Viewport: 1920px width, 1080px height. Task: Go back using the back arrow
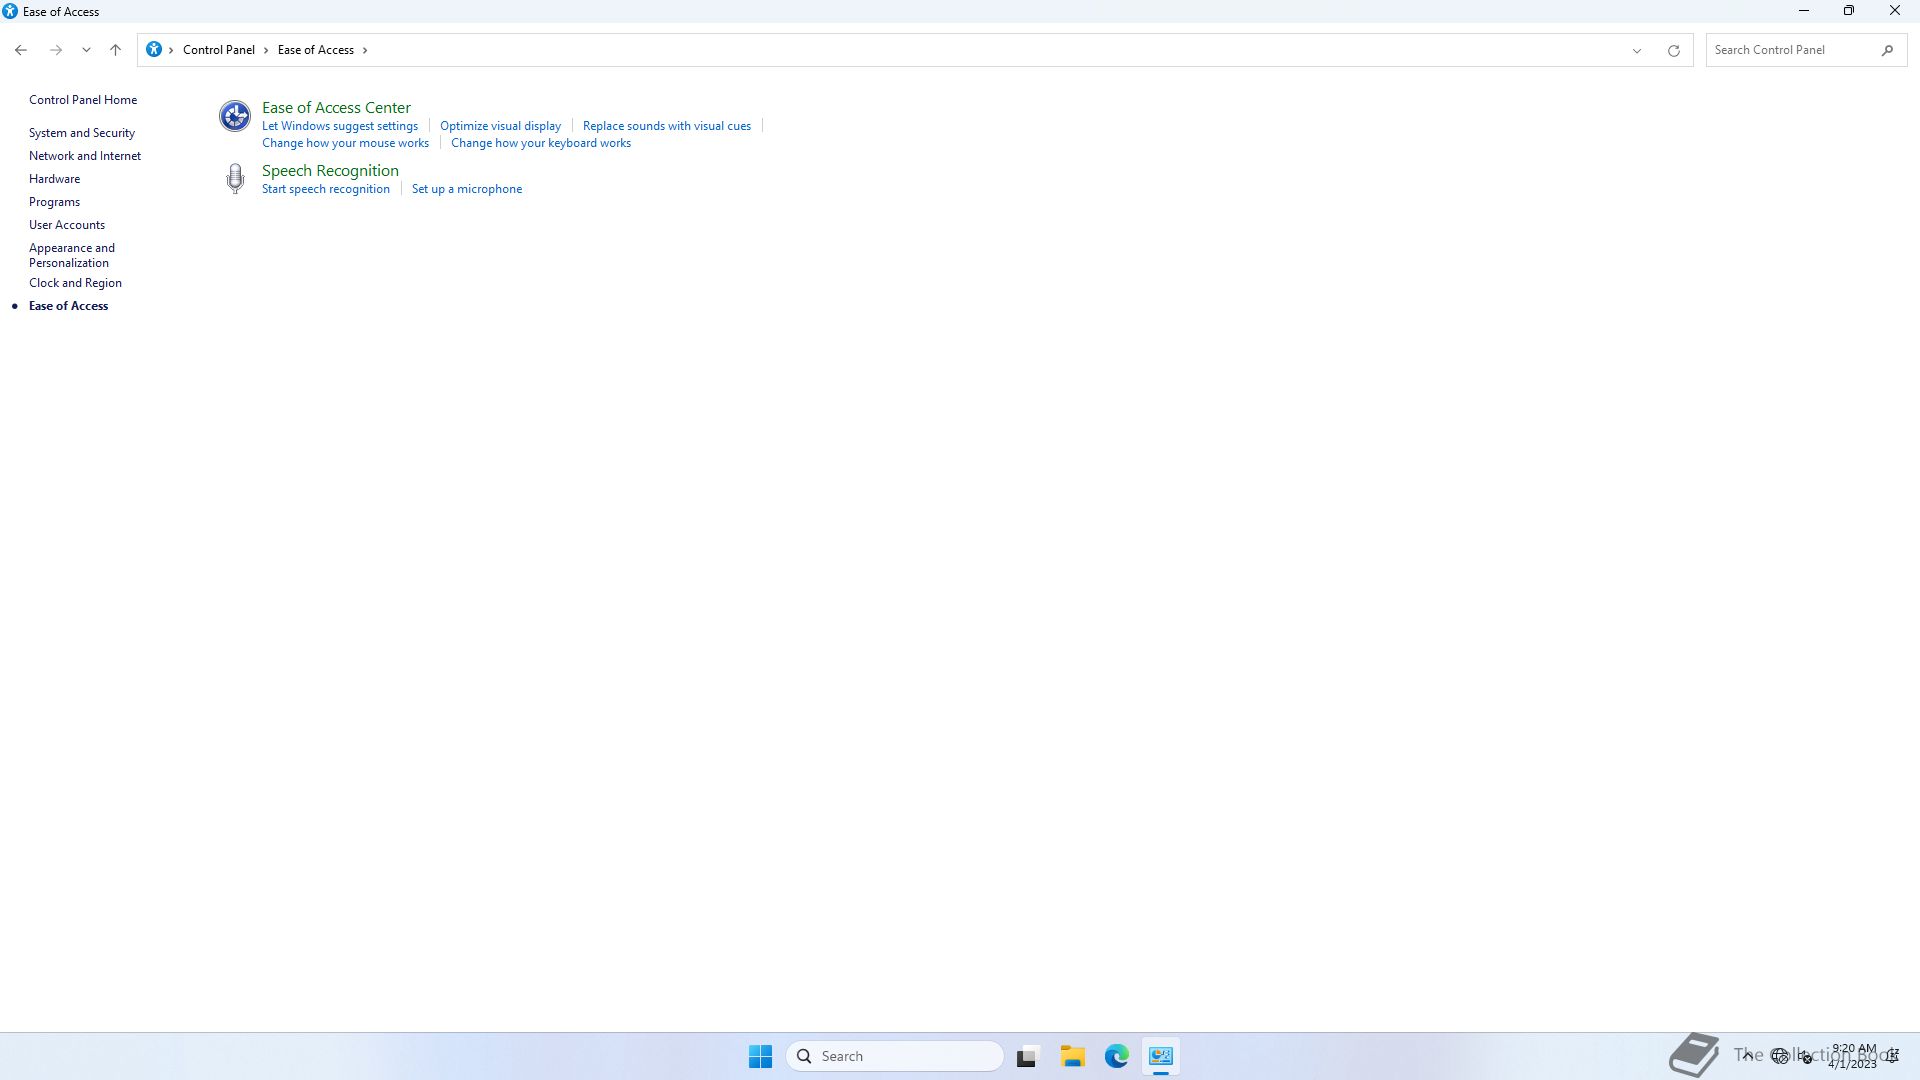[x=21, y=50]
